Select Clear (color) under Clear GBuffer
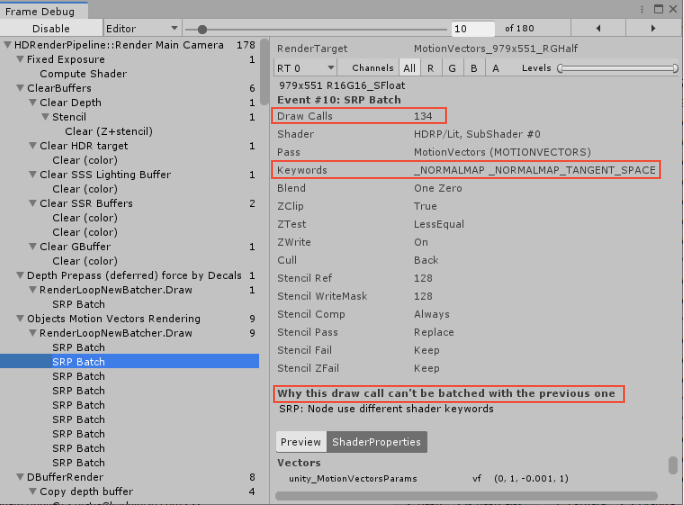Screen dimensions: 684x505 (x=85, y=261)
